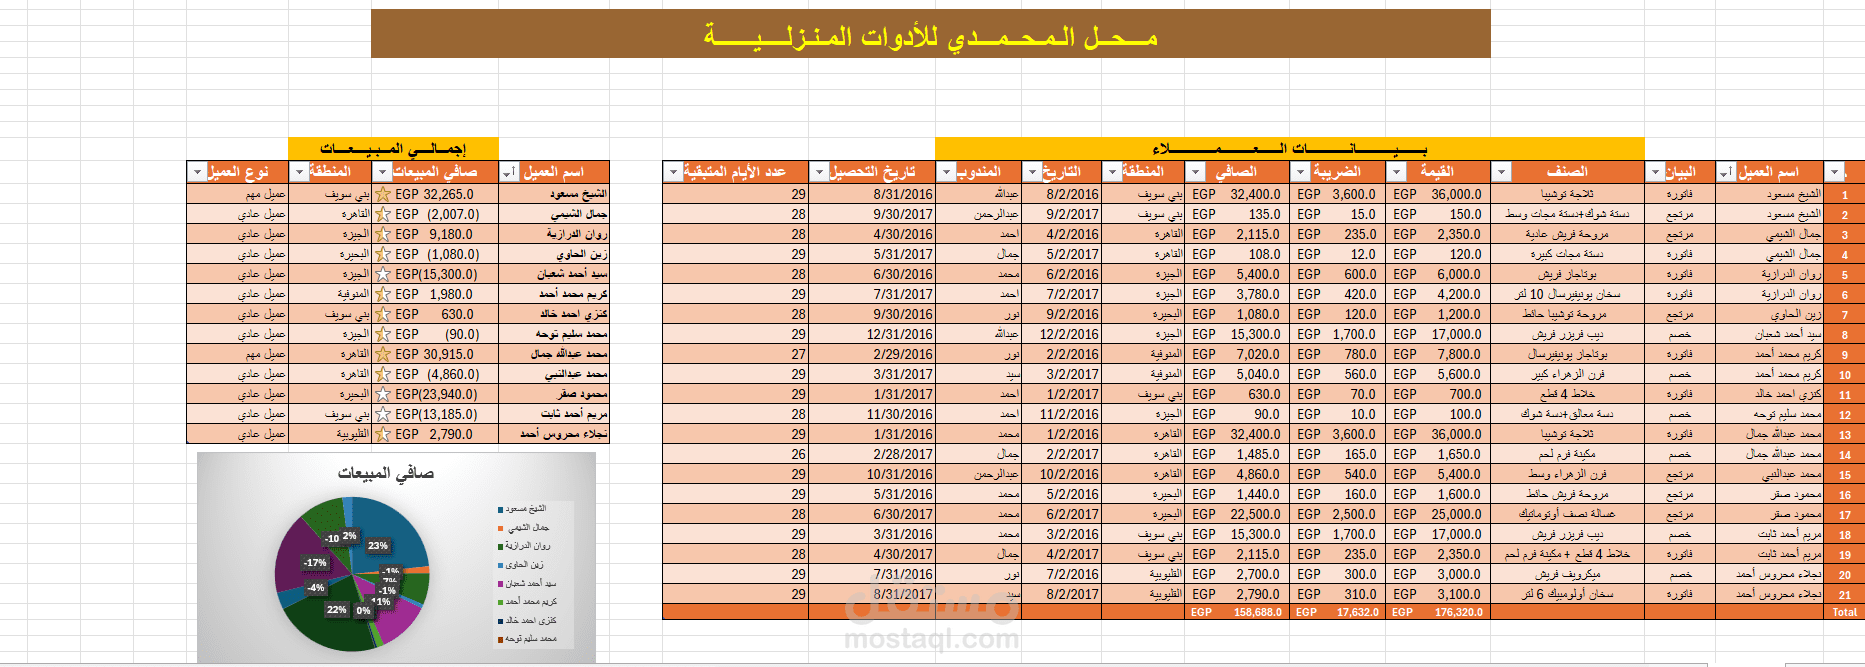Image resolution: width=1865 pixels, height=667 pixels.
Task: Select the محل المحمدي للأدوات المنزلية title banner
Action: click(x=931, y=34)
